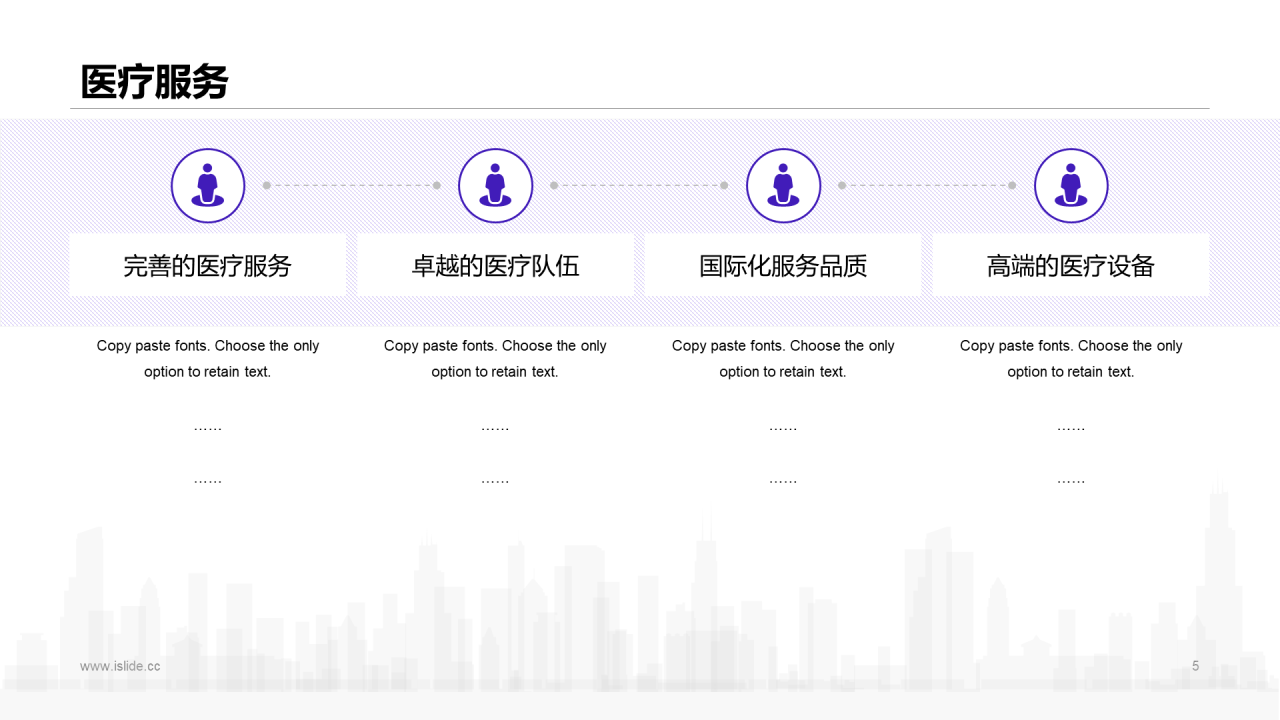1280x720 pixels.
Task: Click the person icon above 卓越的医疗队伍
Action: coord(495,186)
